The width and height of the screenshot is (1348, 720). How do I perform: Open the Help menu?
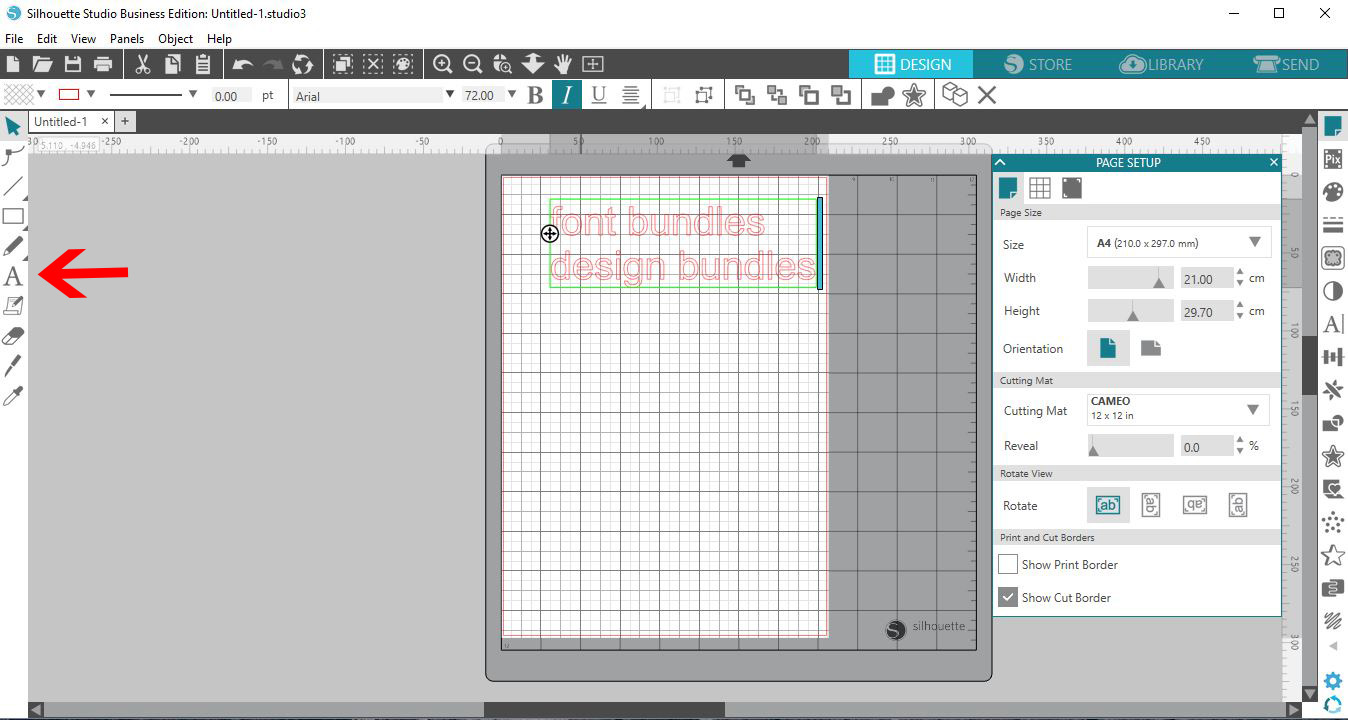point(219,39)
